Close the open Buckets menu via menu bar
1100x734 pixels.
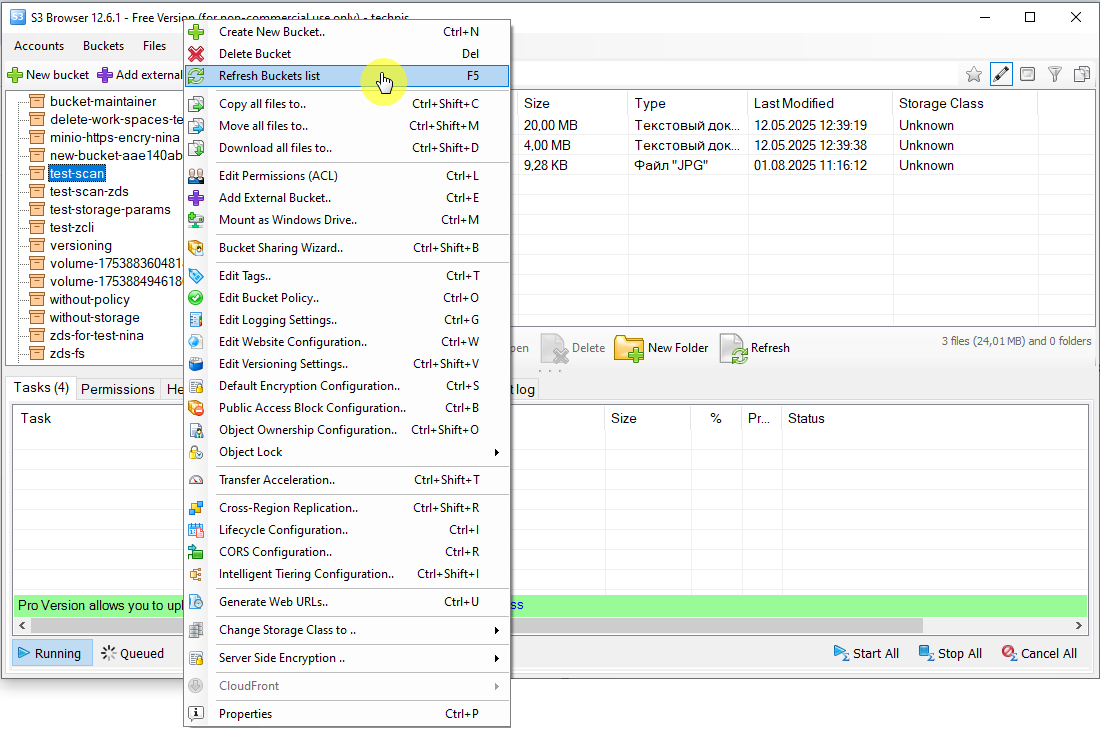pos(103,46)
